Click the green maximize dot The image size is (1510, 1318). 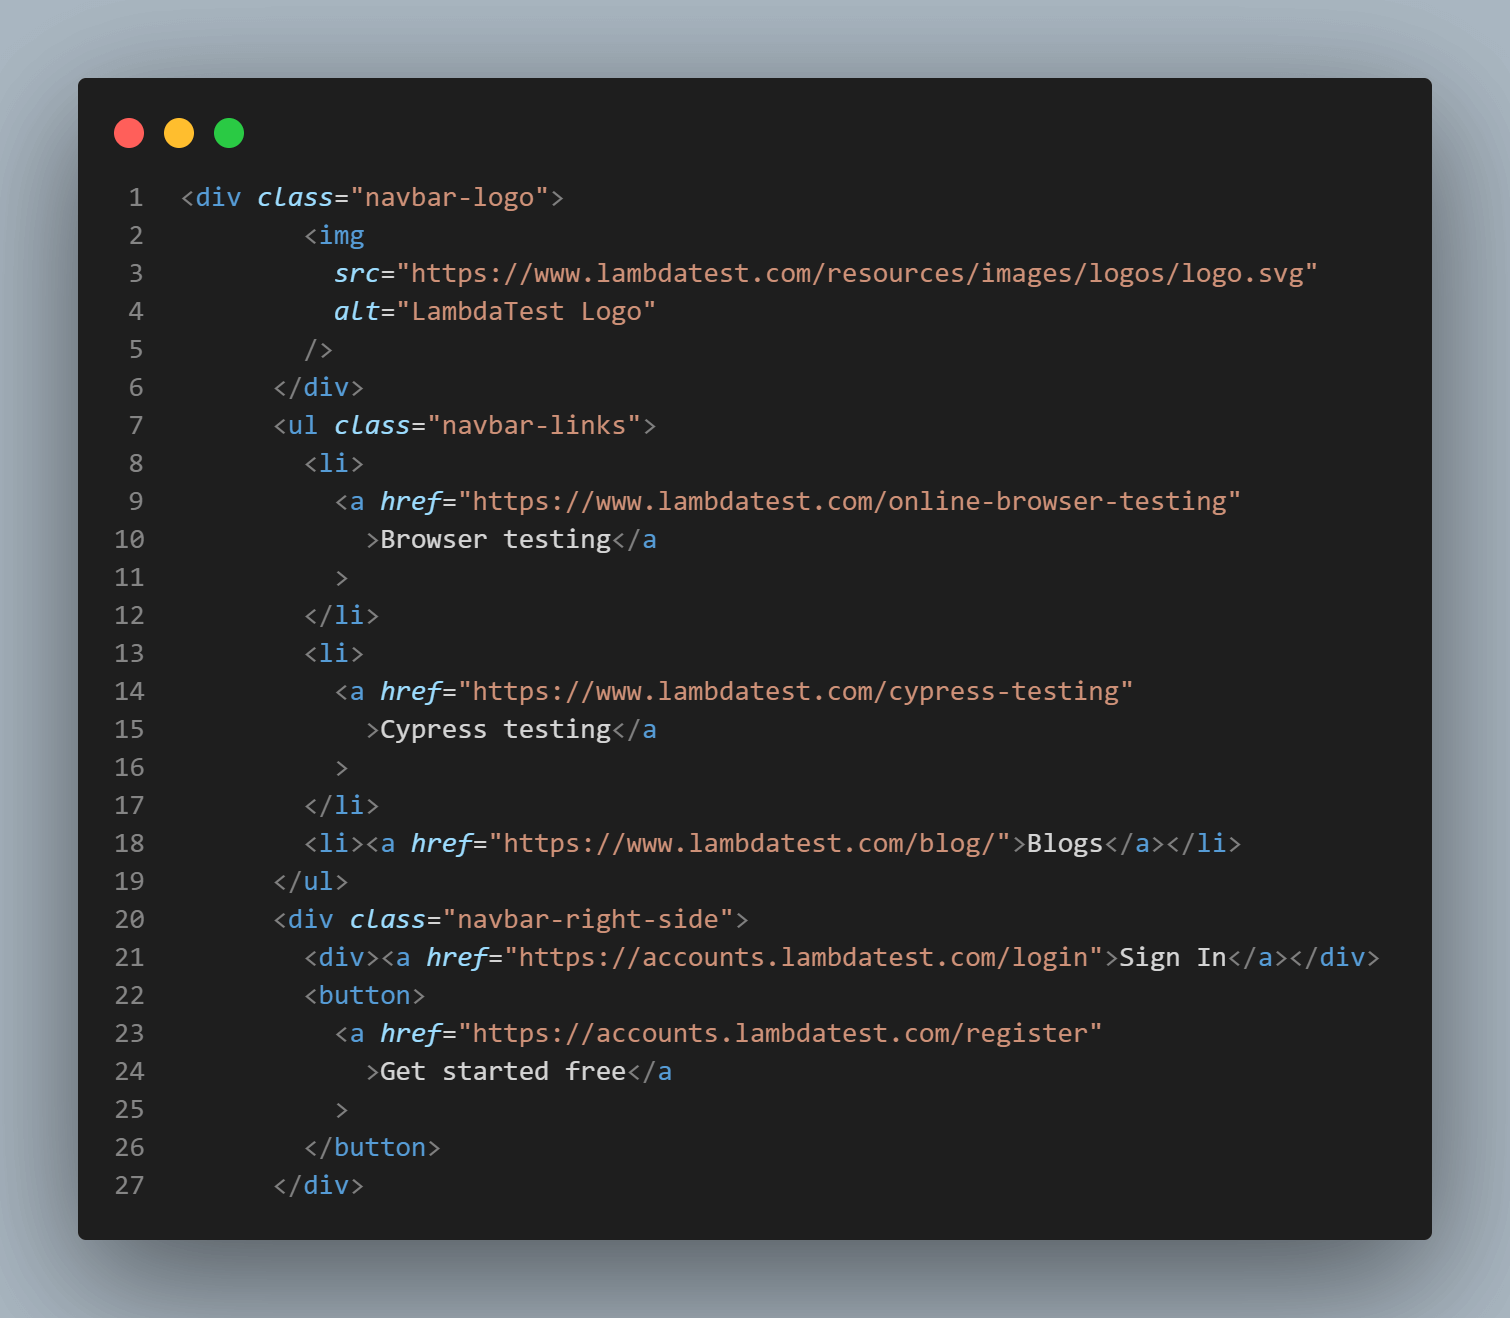click(x=229, y=133)
